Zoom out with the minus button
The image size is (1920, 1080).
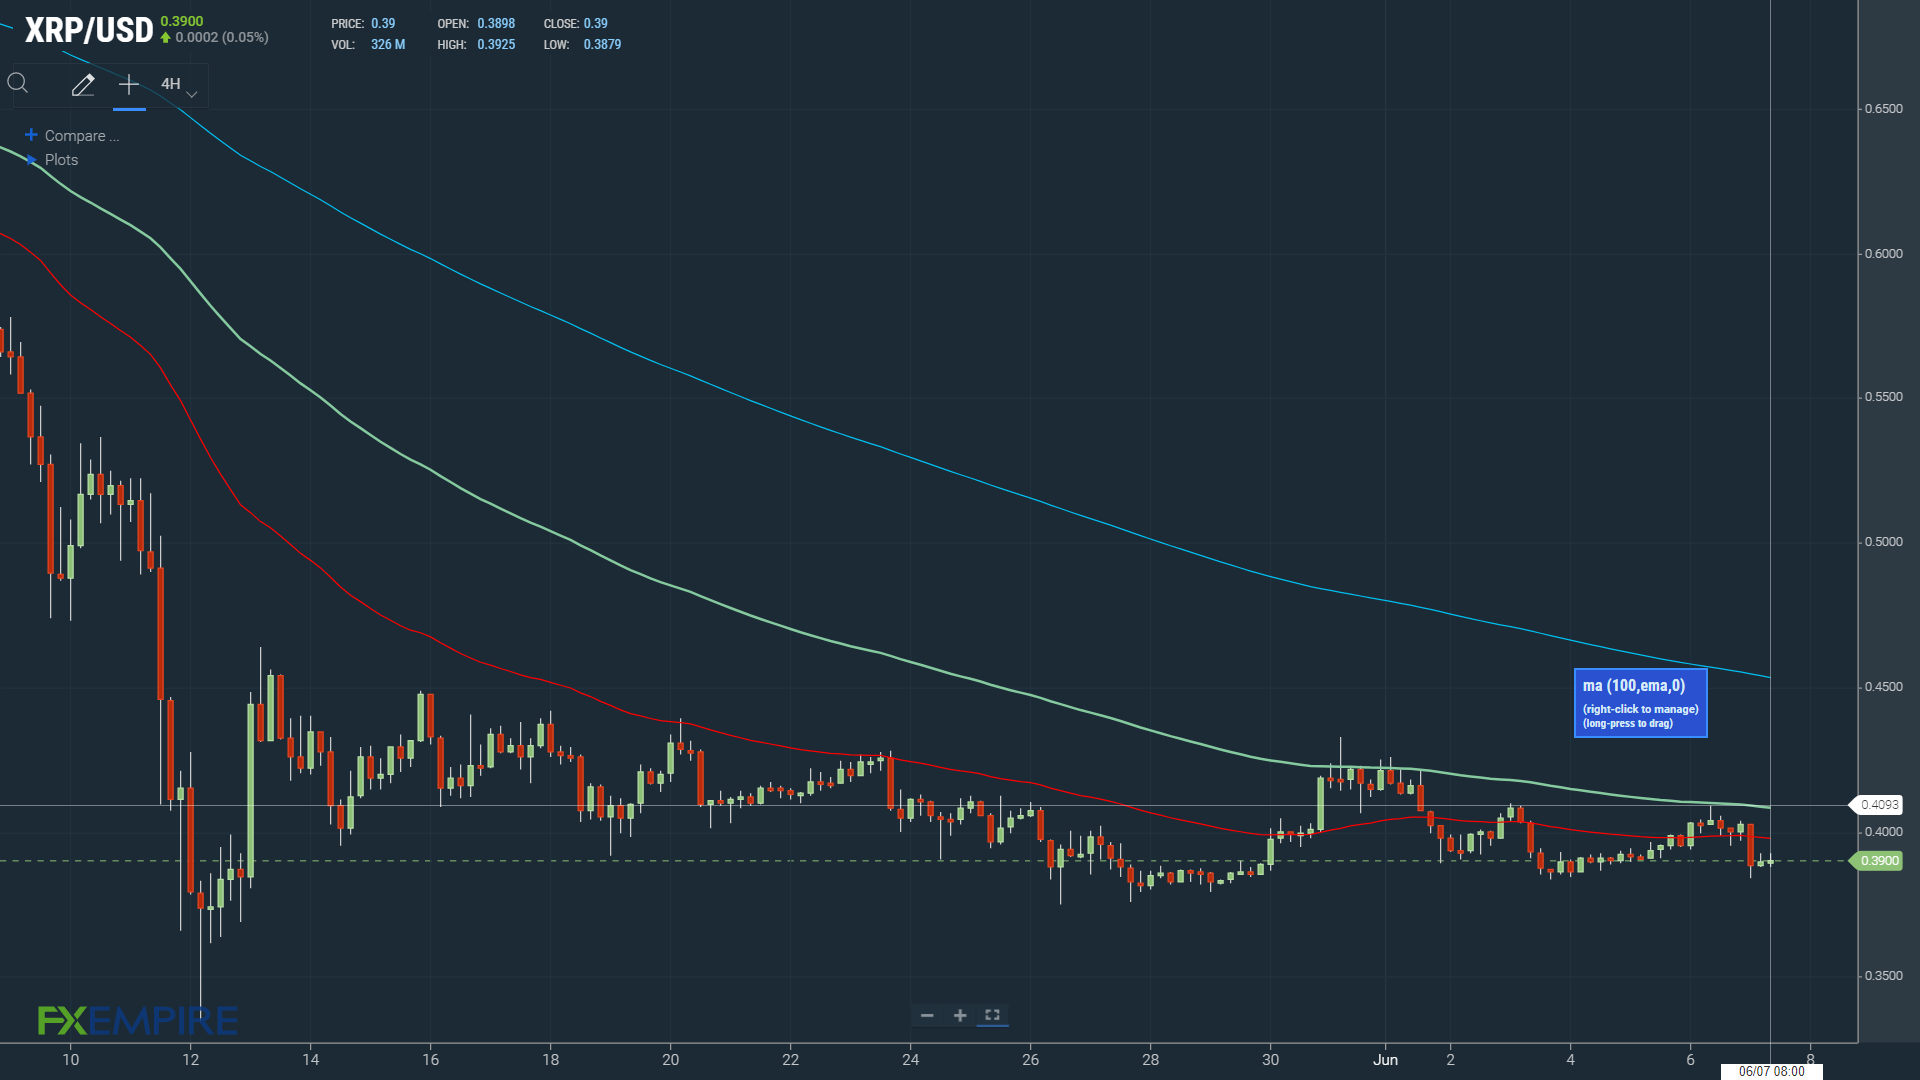pos(927,1015)
